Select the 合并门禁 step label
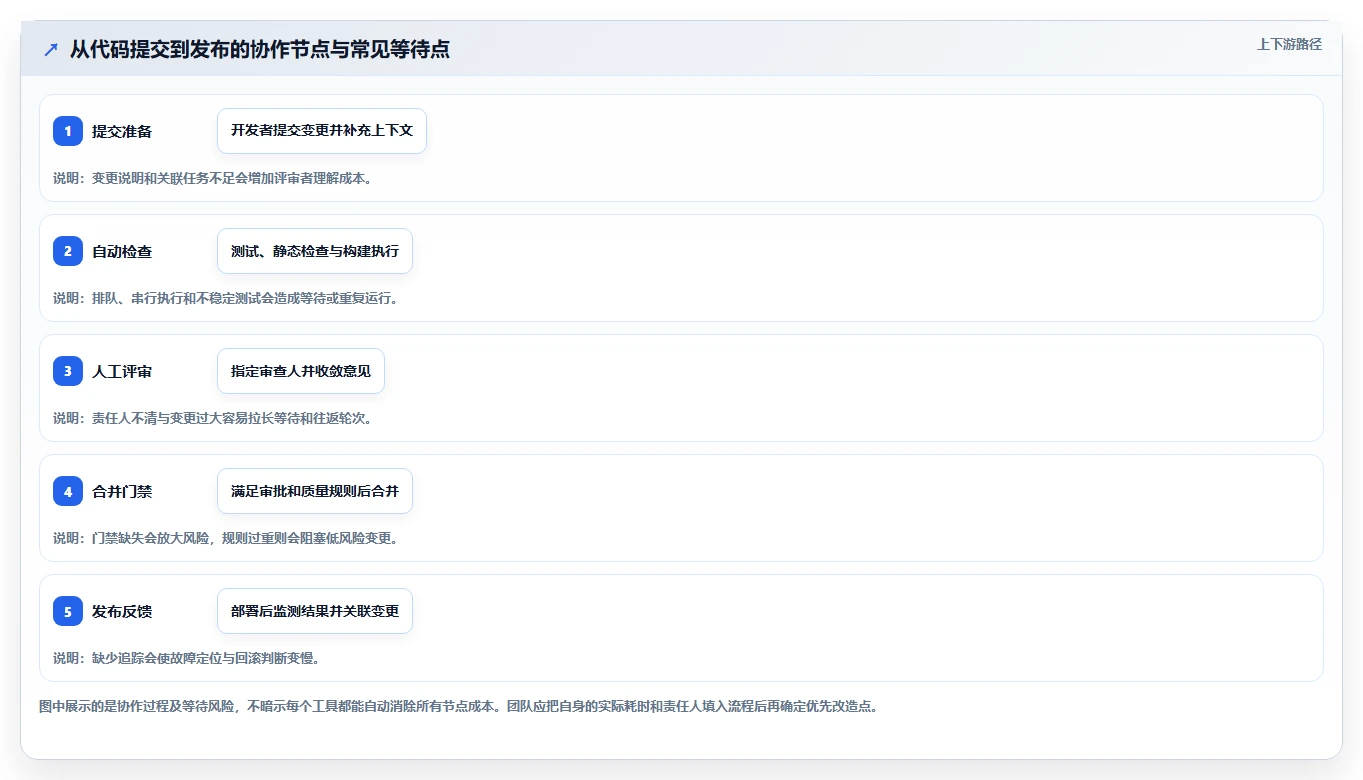Screen dimensions: 1363x780 (122, 491)
